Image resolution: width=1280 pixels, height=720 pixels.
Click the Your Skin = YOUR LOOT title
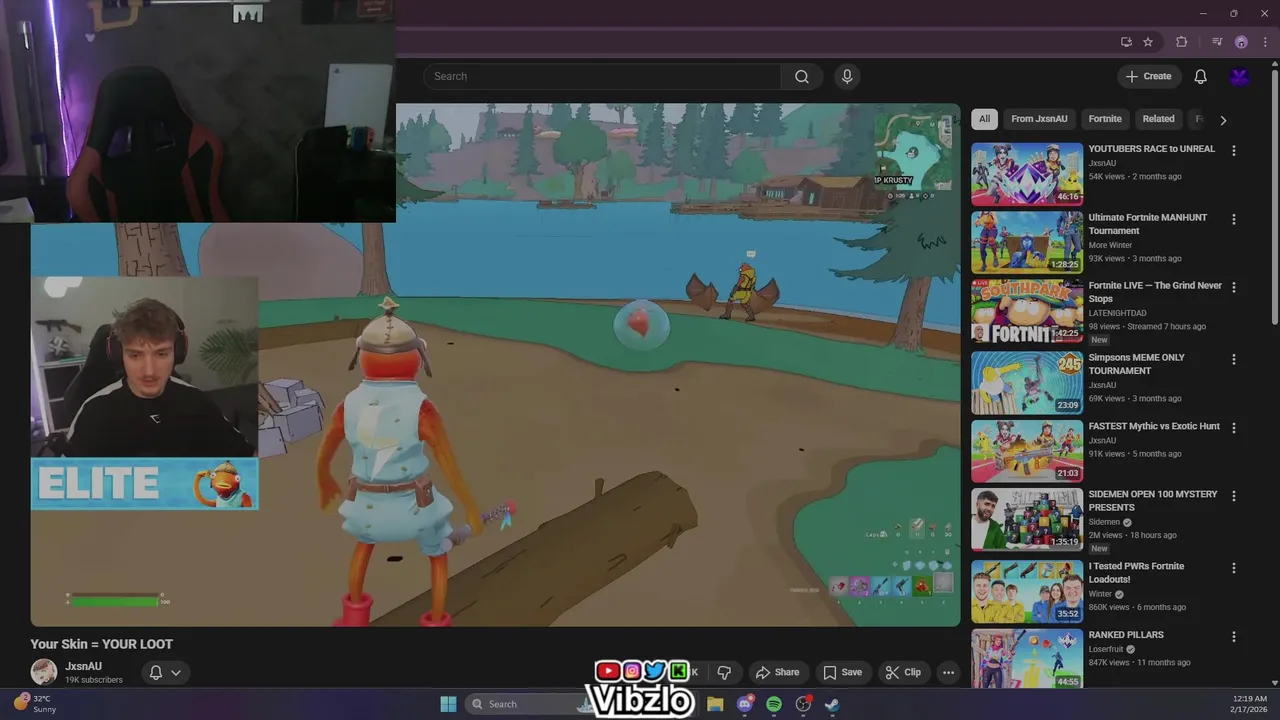point(101,644)
